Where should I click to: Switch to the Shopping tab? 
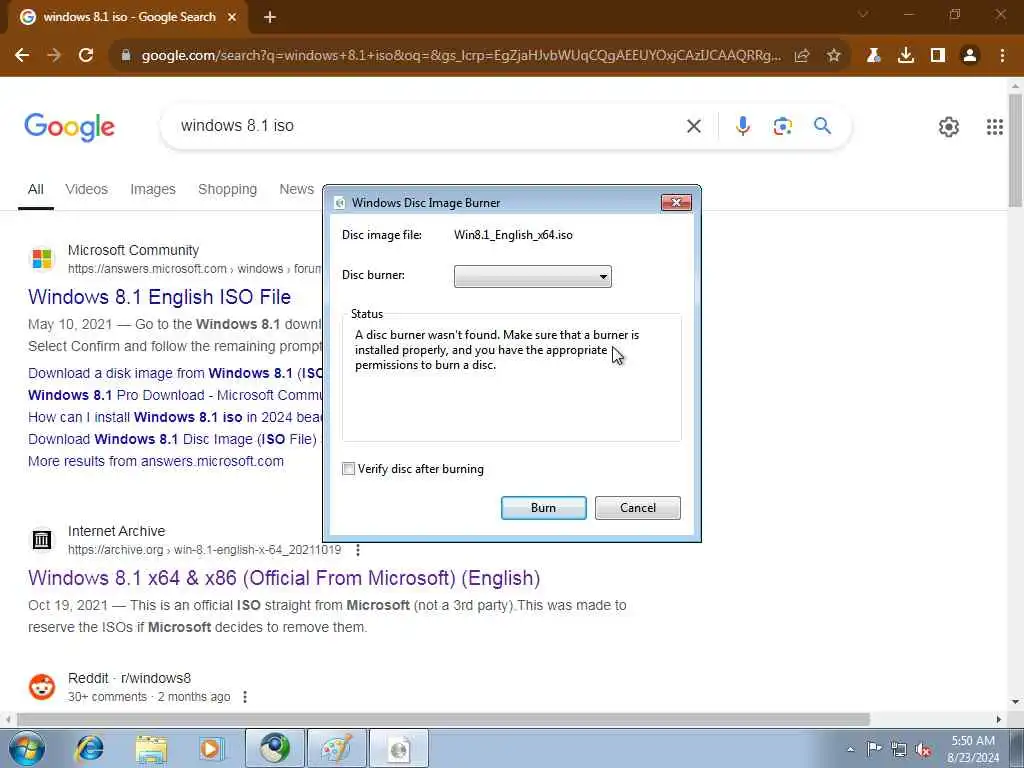[227, 189]
